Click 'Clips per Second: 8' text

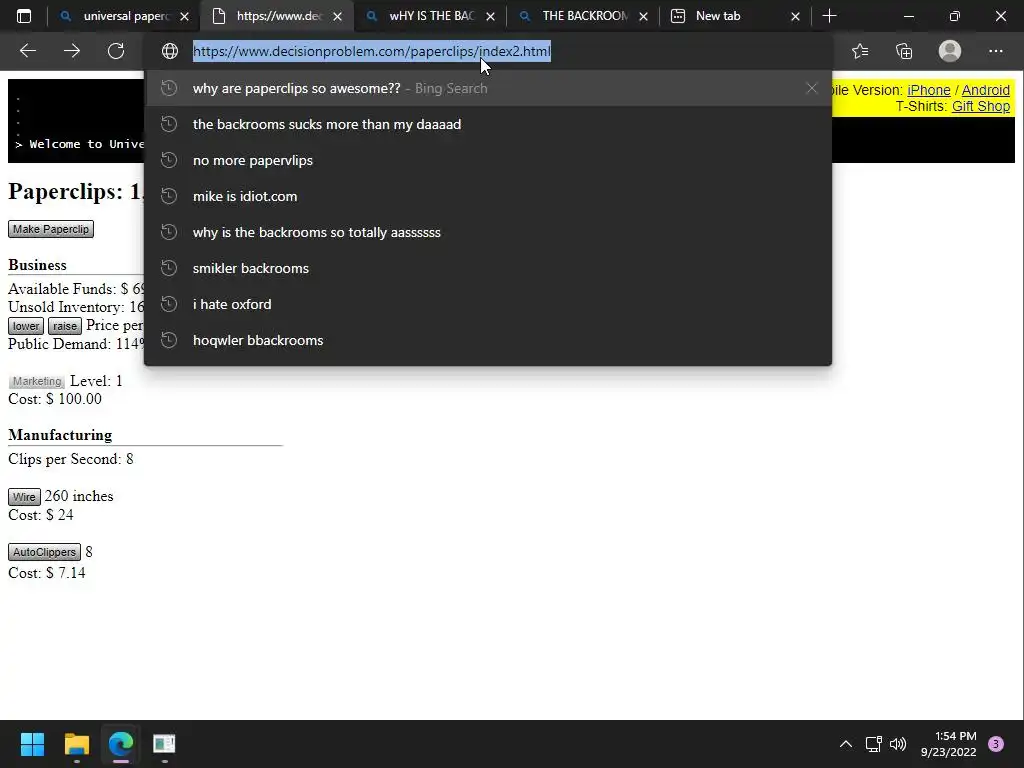pyautogui.click(x=71, y=459)
